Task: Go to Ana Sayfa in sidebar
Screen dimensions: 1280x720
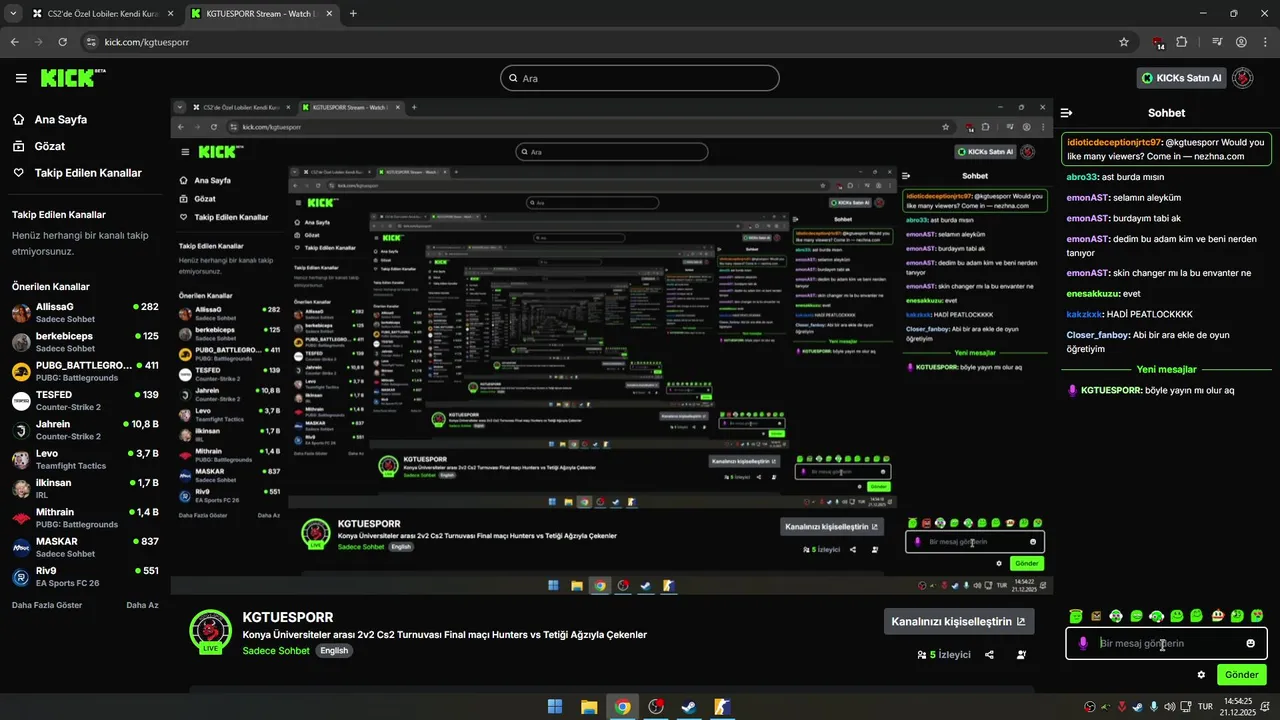Action: [x=61, y=119]
